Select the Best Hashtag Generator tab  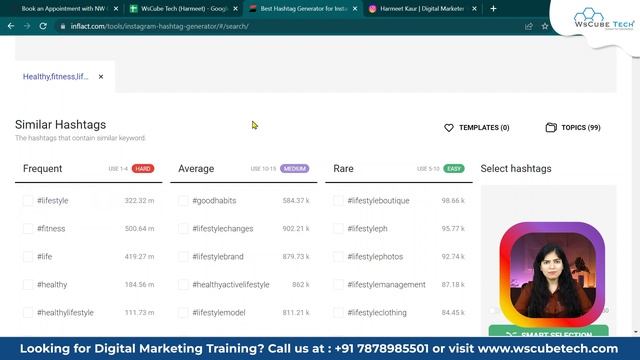302,9
